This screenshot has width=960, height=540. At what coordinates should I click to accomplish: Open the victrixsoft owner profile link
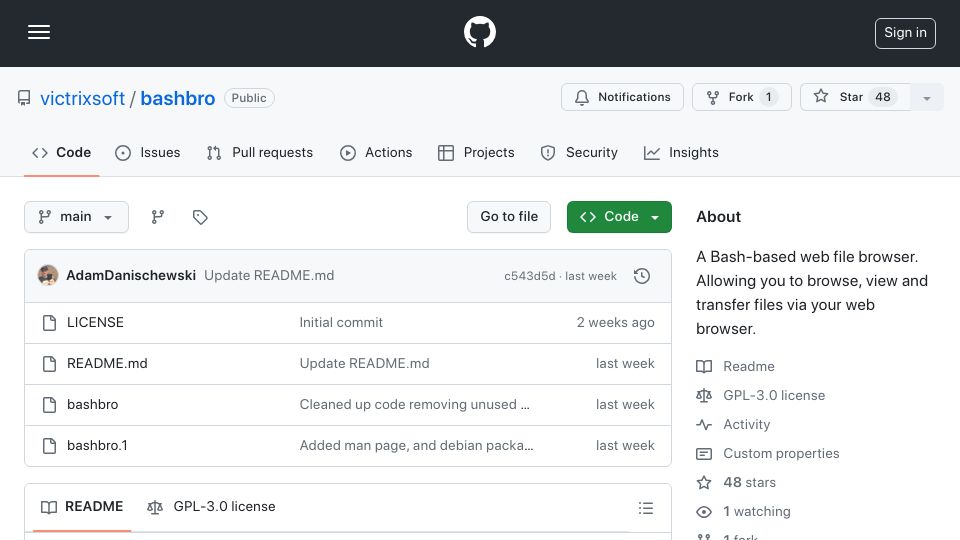pyautogui.click(x=83, y=98)
